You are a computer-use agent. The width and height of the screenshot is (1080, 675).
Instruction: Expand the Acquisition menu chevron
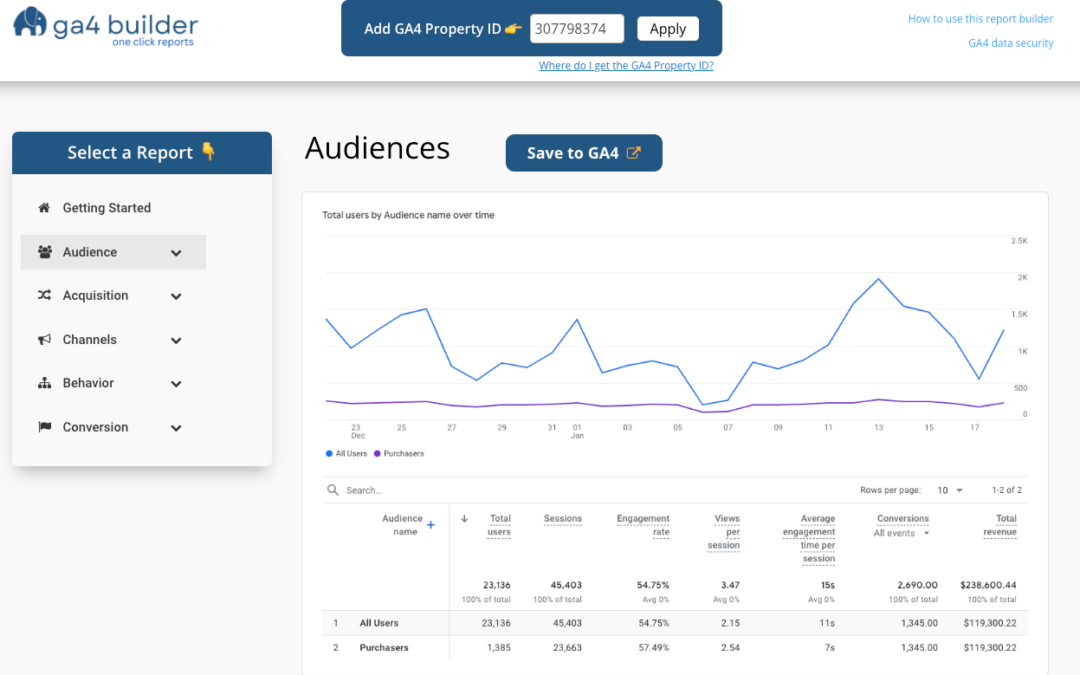176,296
